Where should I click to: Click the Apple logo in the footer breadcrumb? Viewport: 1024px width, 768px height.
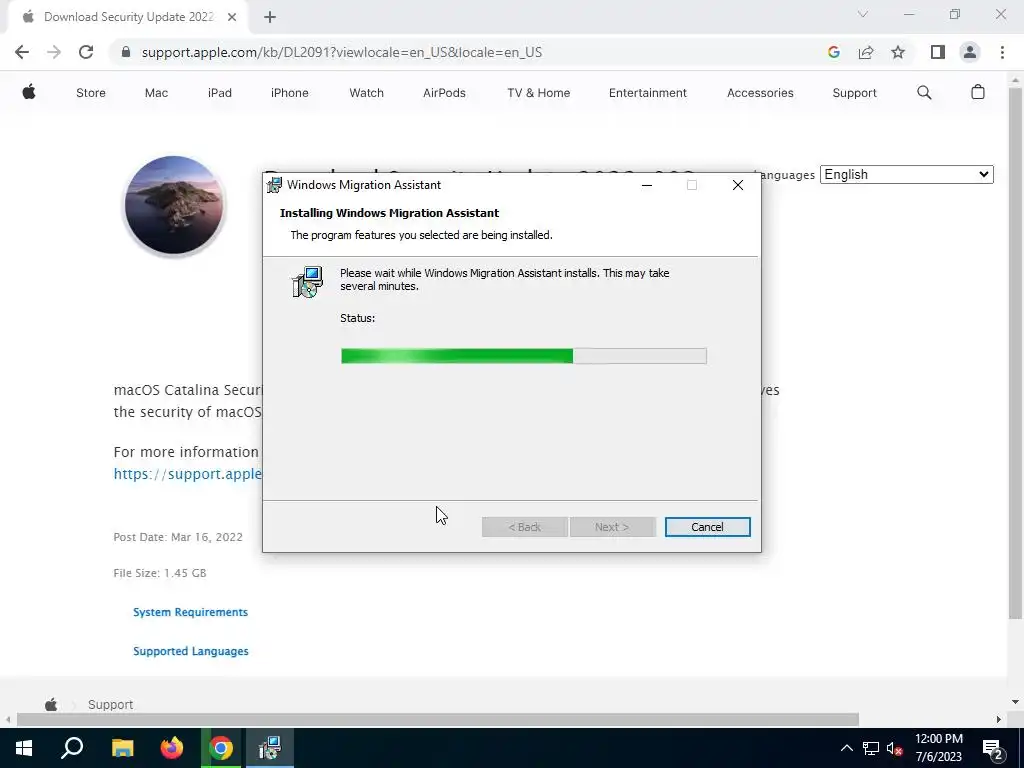click(51, 705)
